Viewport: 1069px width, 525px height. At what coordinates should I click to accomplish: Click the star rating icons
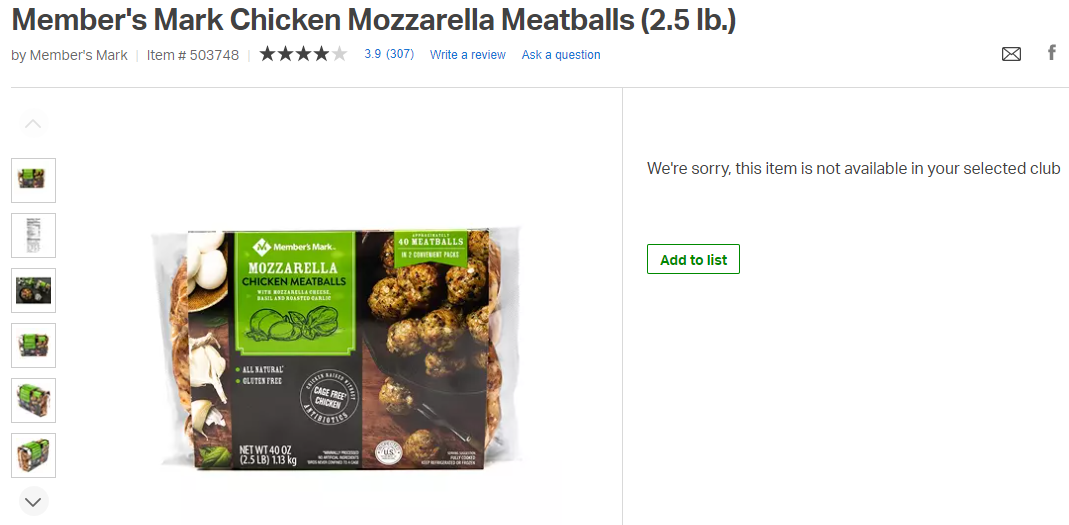(303, 54)
